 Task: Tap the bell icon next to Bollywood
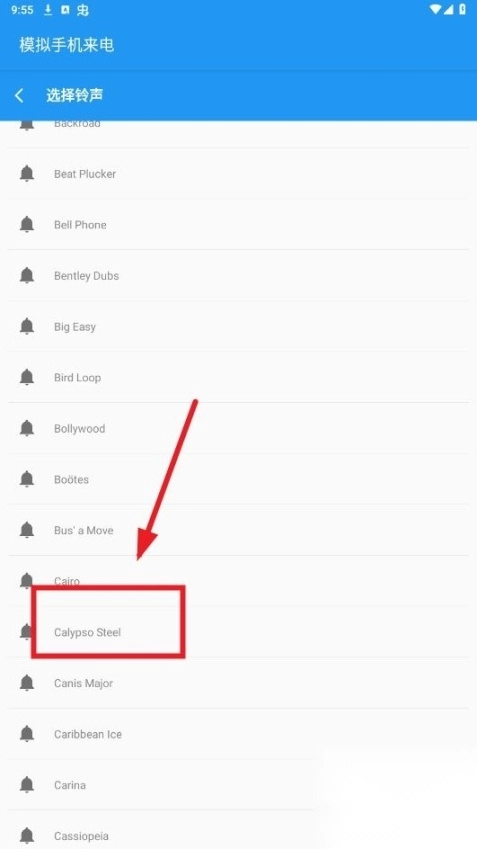(x=27, y=428)
